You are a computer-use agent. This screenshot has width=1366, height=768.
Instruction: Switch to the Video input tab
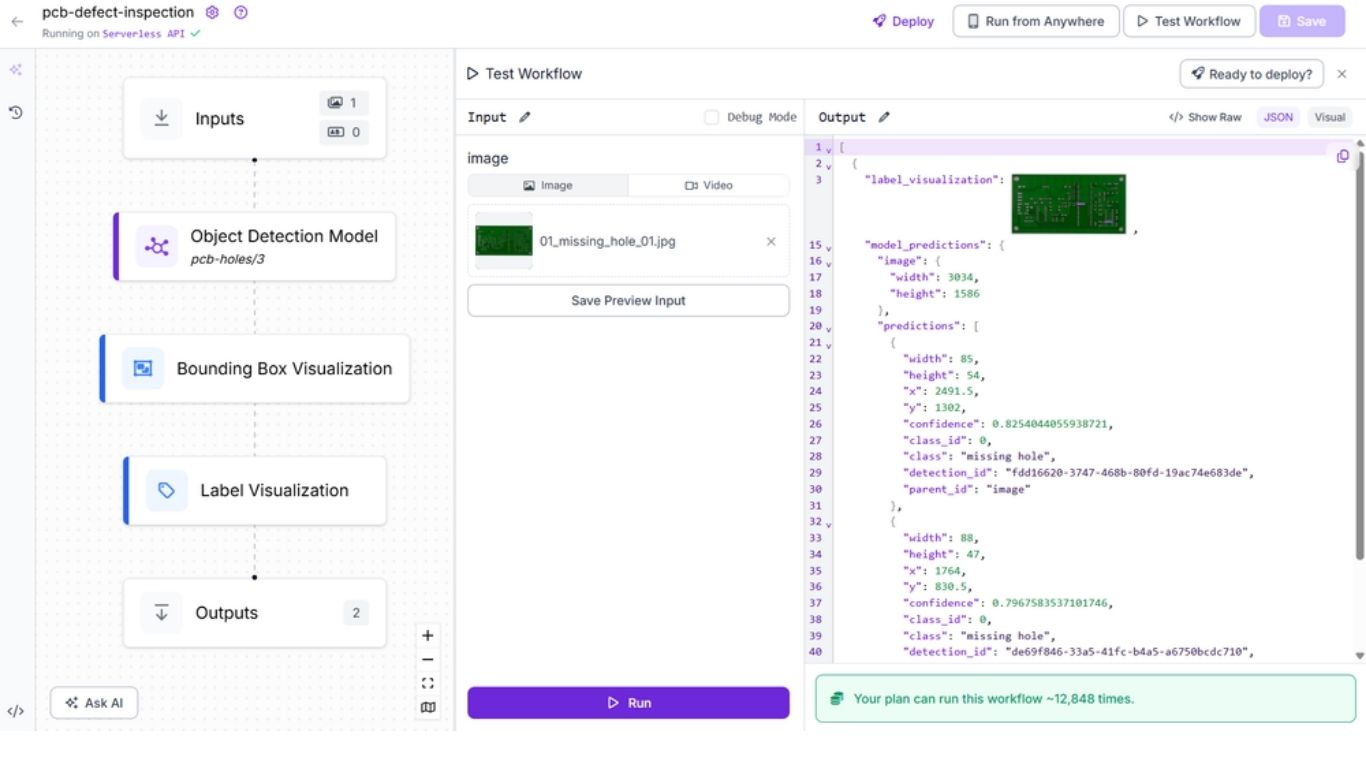point(708,185)
